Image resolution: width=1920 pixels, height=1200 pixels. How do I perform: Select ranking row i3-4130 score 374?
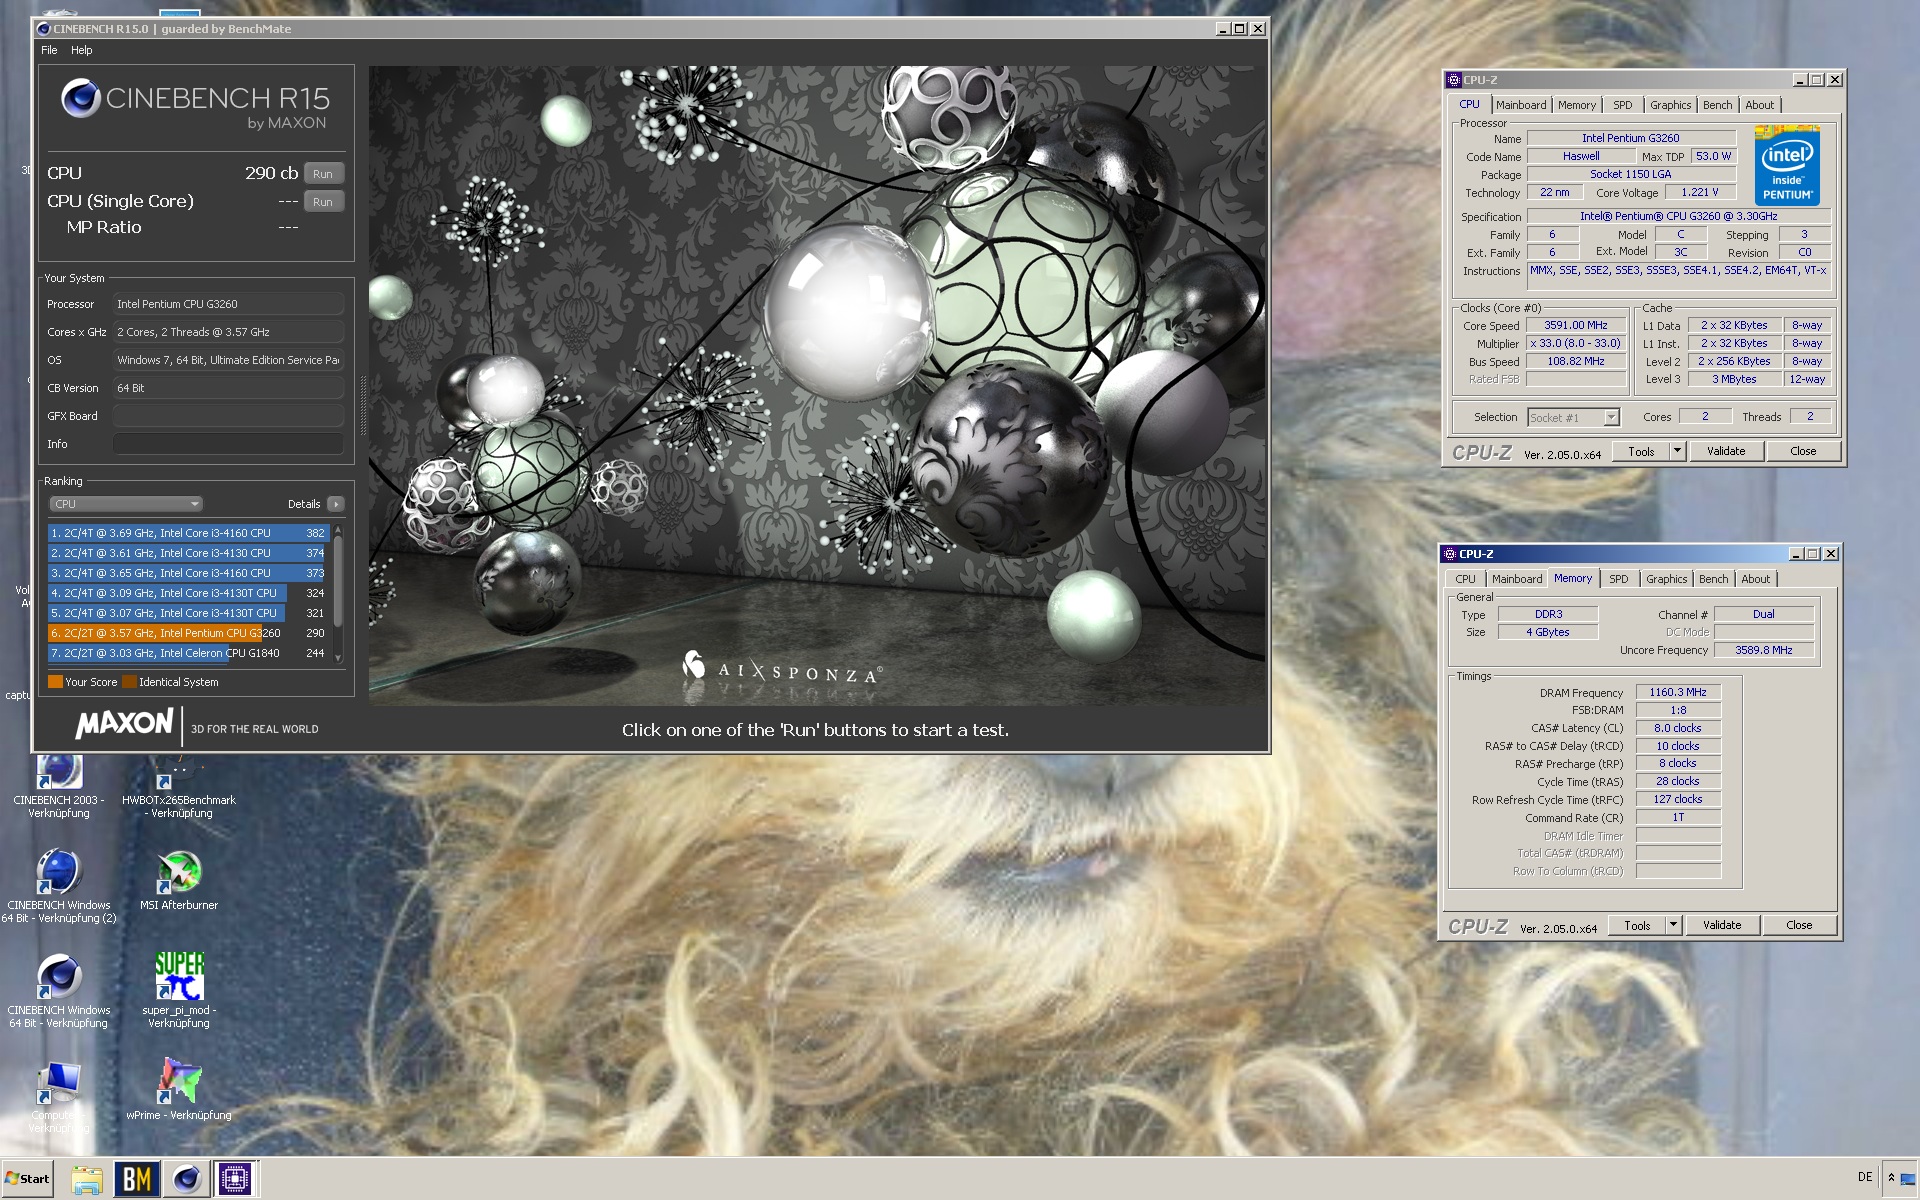pos(188,553)
